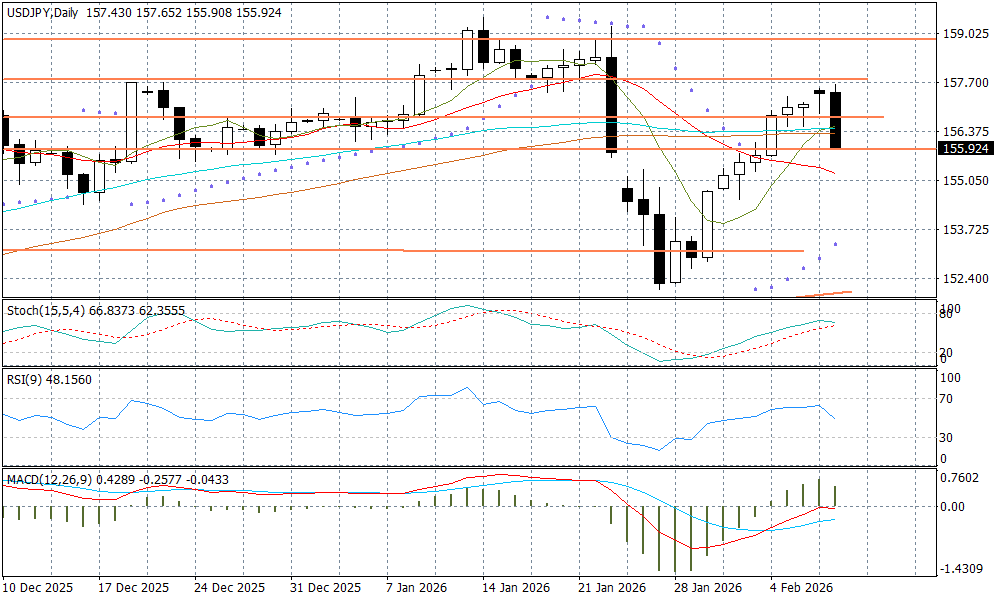
Task: Pick the 153.725 price axis label
Action: (x=966, y=230)
